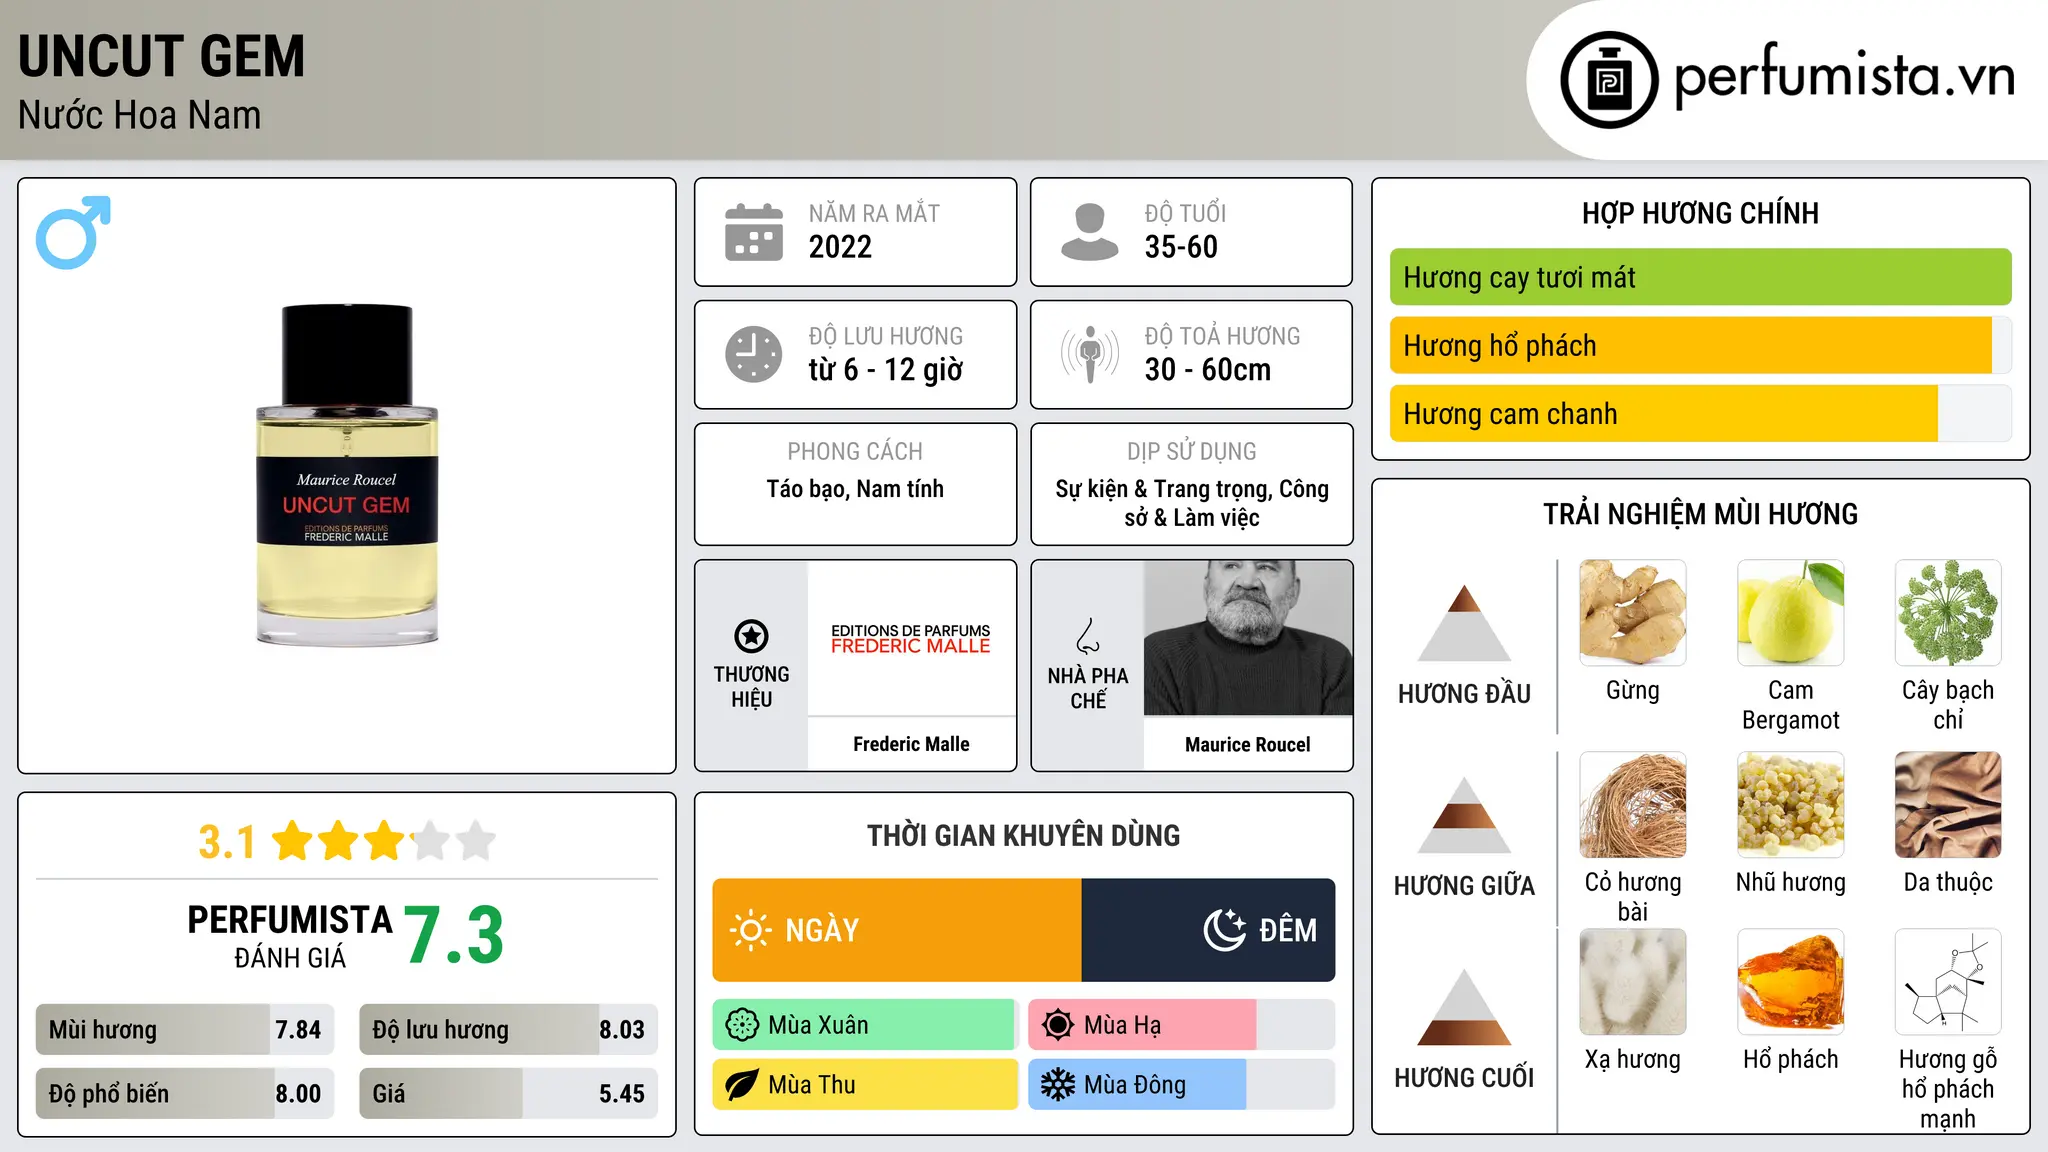Click the person icon beside Độ tuổi
The height and width of the screenshot is (1152, 2048).
(1090, 232)
